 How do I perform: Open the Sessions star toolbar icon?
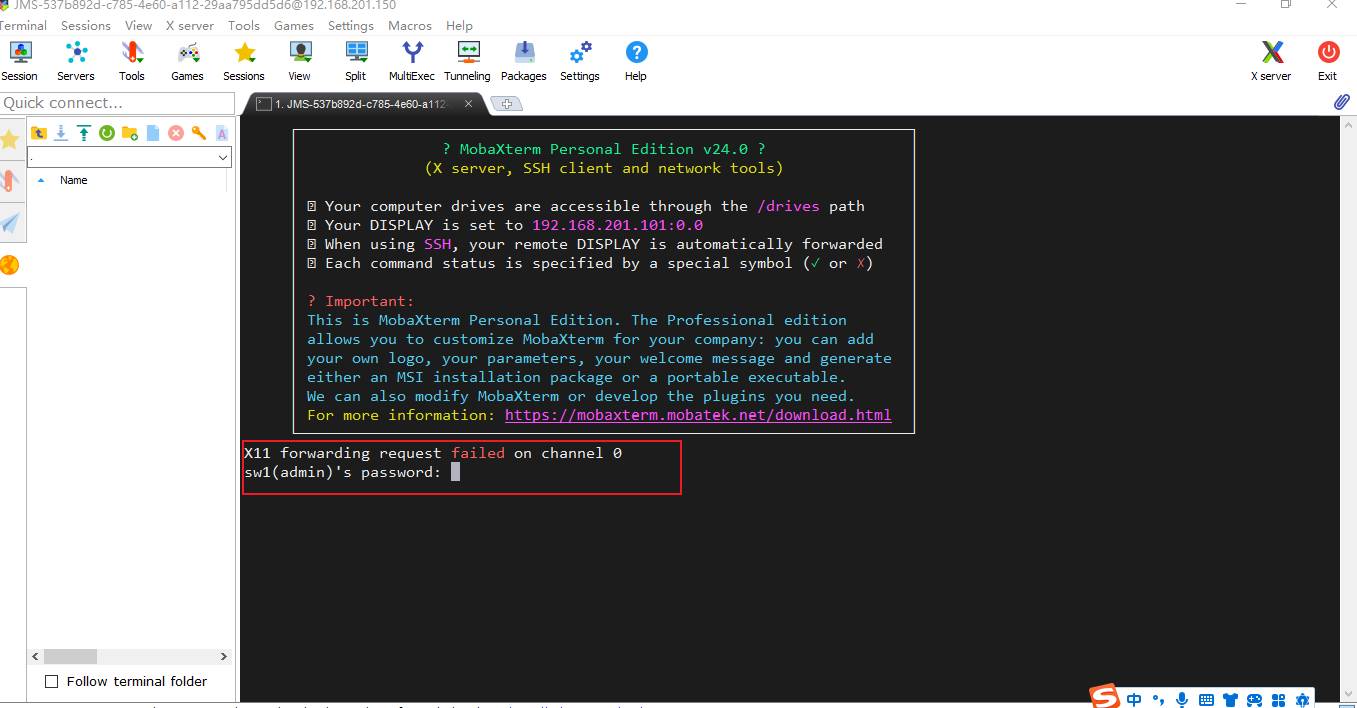[244, 61]
